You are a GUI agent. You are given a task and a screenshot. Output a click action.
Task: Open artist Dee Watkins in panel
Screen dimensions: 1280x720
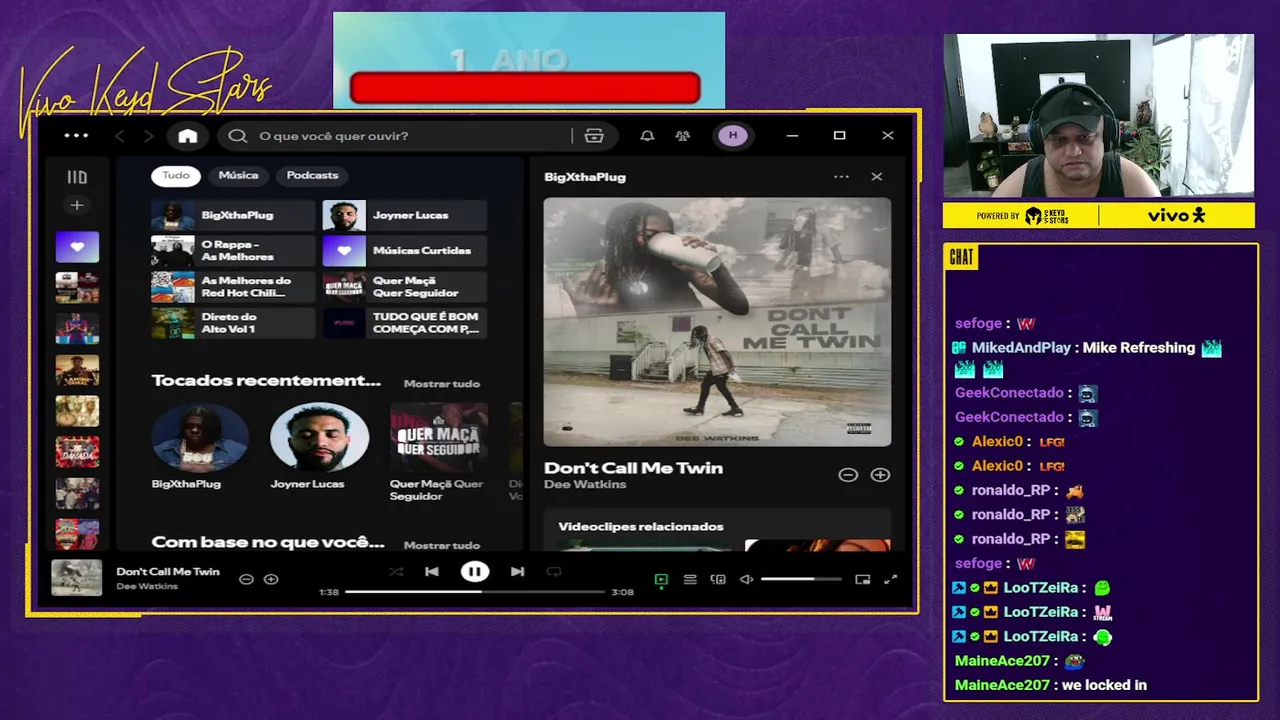585,485
